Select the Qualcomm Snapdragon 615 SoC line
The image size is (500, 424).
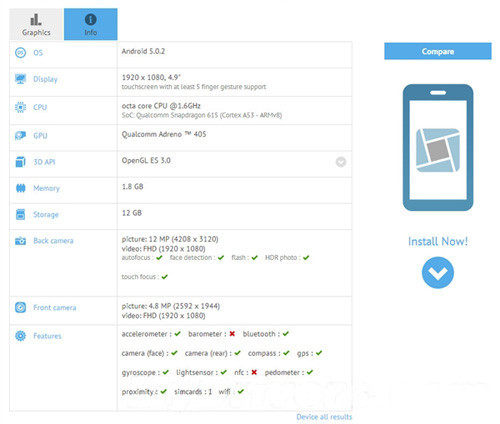(x=202, y=115)
